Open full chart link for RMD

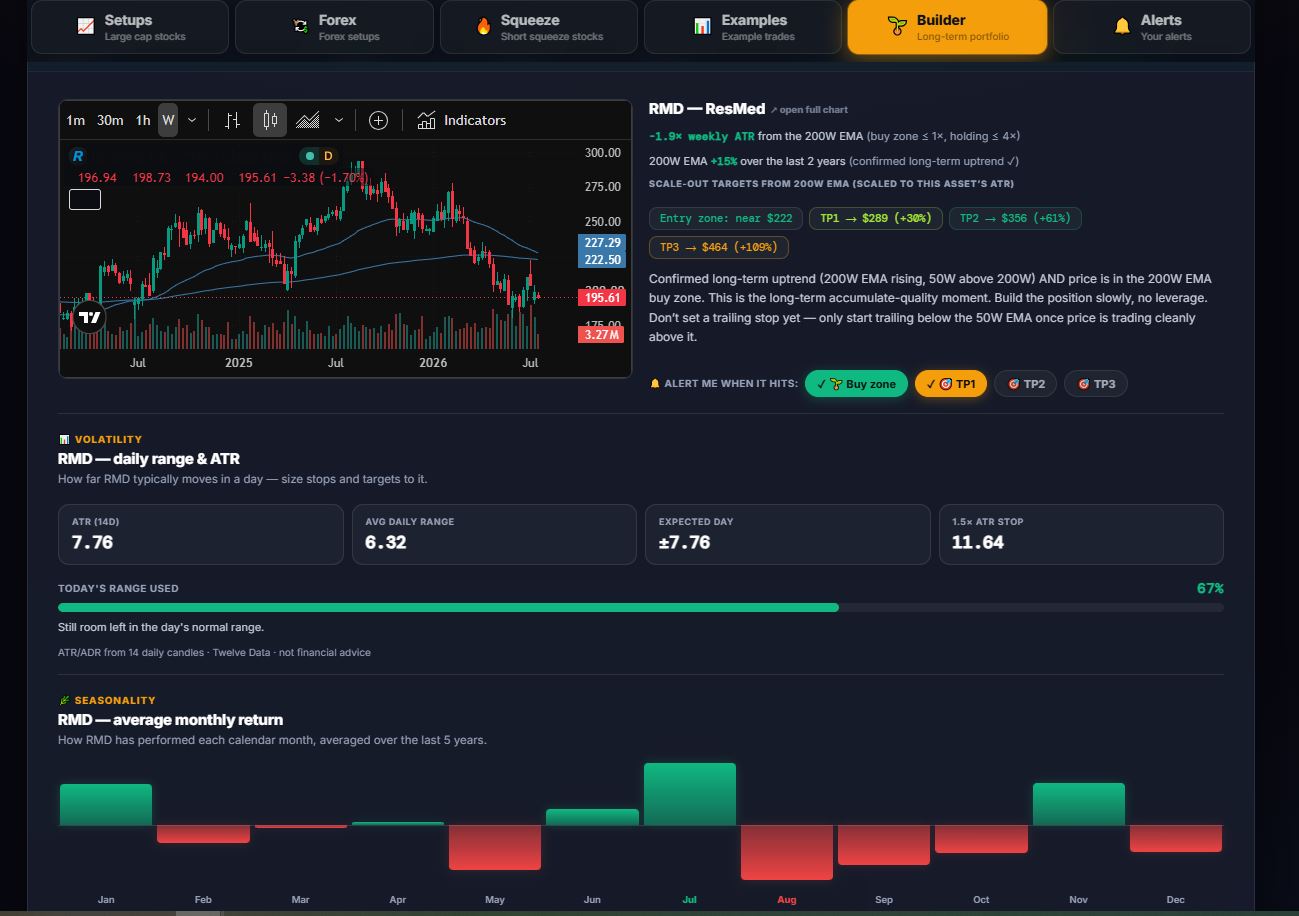(809, 110)
